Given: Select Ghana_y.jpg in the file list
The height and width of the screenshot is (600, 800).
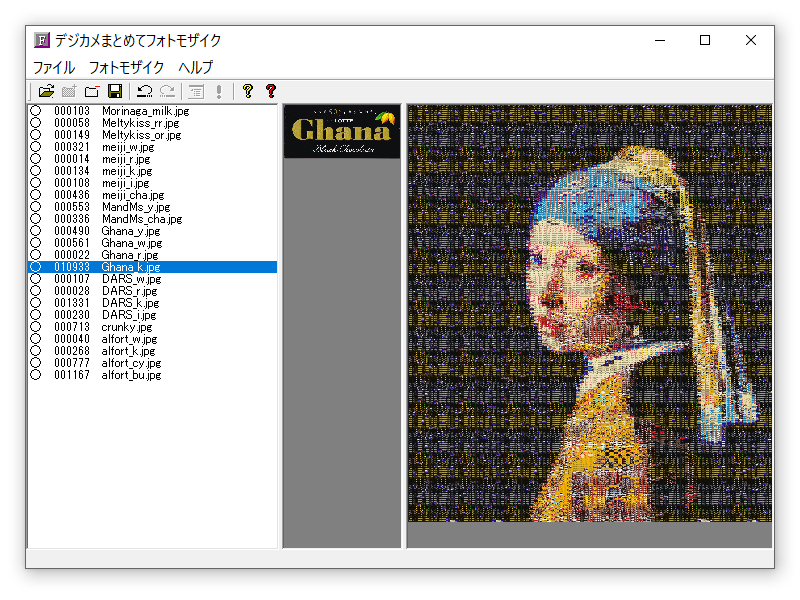Looking at the screenshot, I should pos(131,231).
